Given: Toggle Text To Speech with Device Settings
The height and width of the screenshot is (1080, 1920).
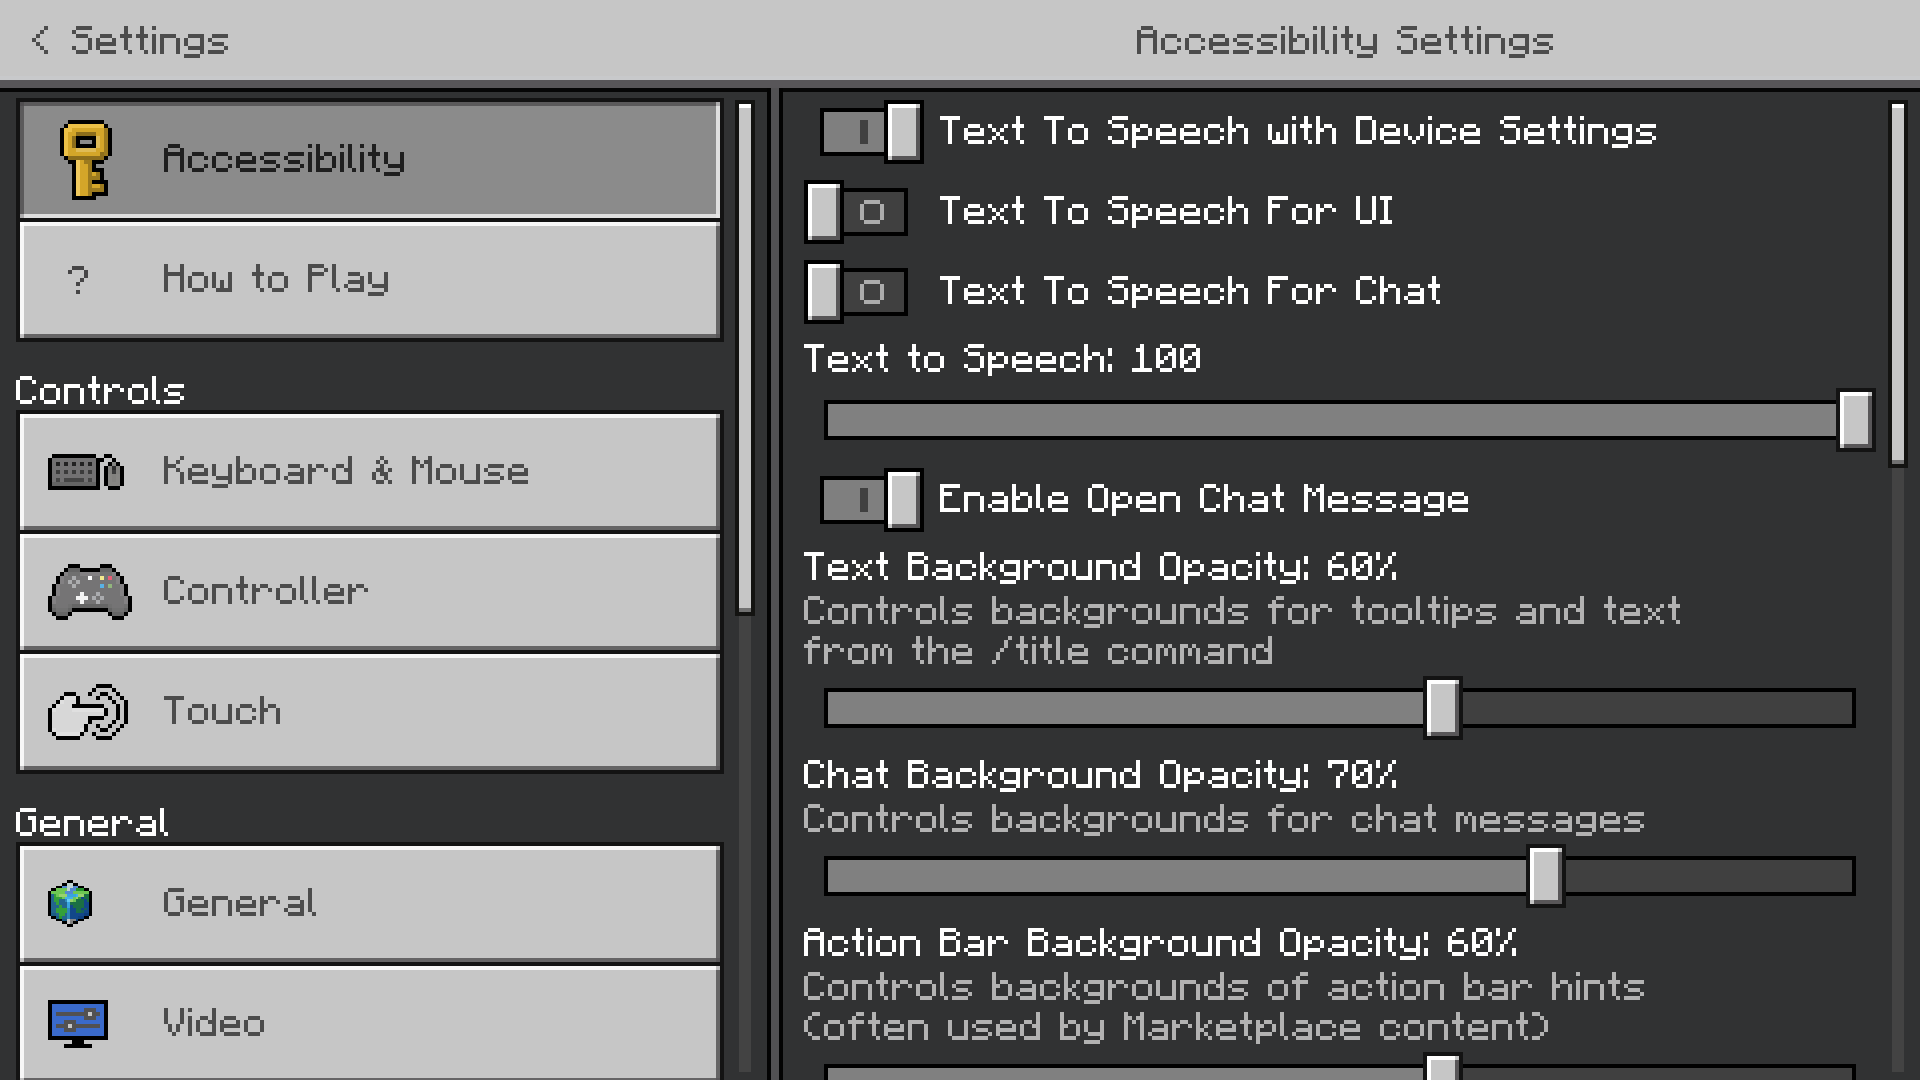Looking at the screenshot, I should (870, 132).
